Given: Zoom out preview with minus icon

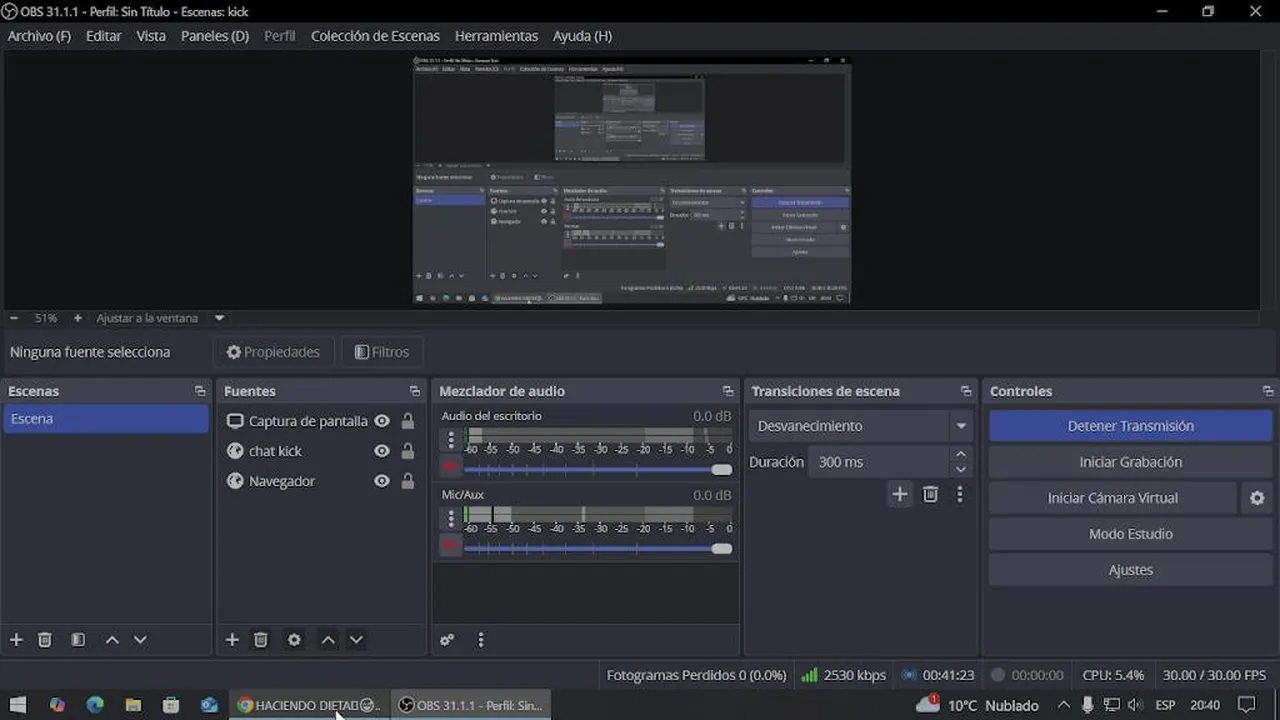Looking at the screenshot, I should click(x=14, y=318).
